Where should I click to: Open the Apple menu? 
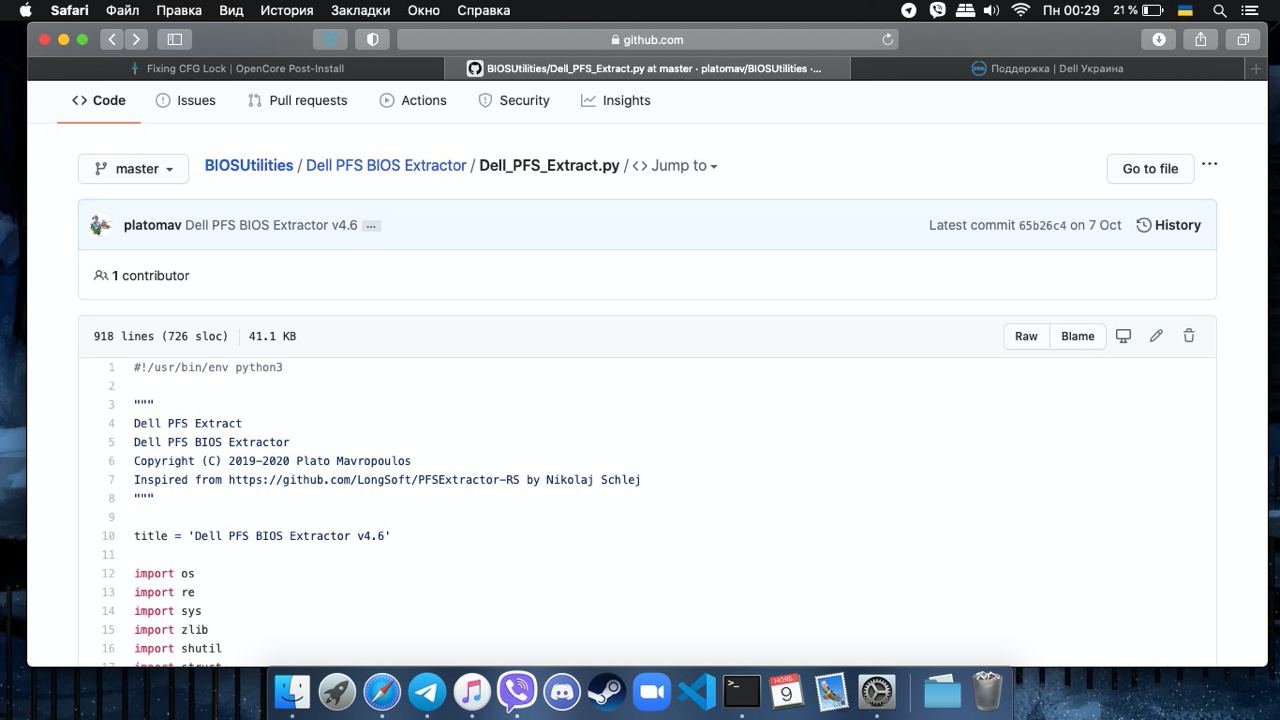(25, 10)
